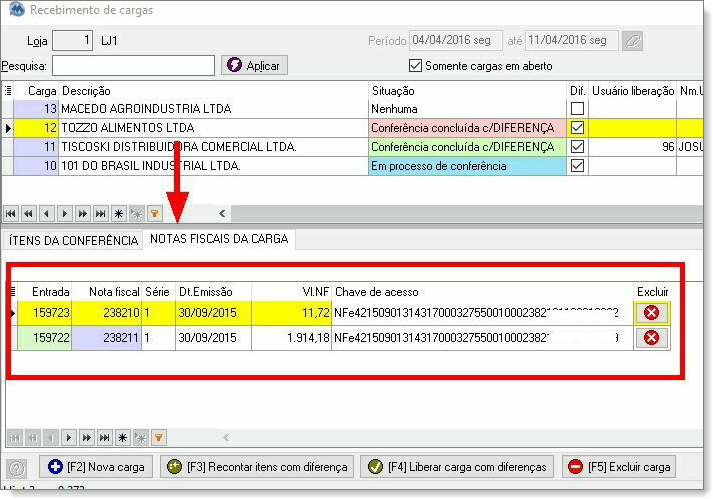Click Vl.NF value 11,72

[291, 313]
